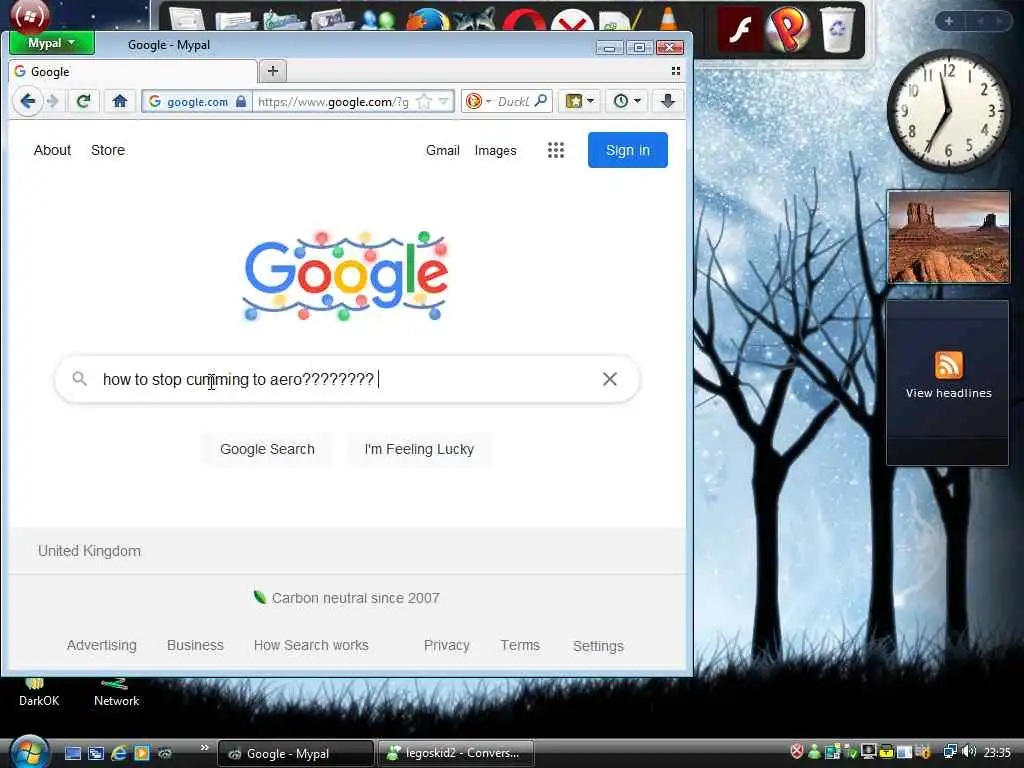The height and width of the screenshot is (768, 1024).
Task: Open the tab groups grid icon
Action: [x=676, y=71]
